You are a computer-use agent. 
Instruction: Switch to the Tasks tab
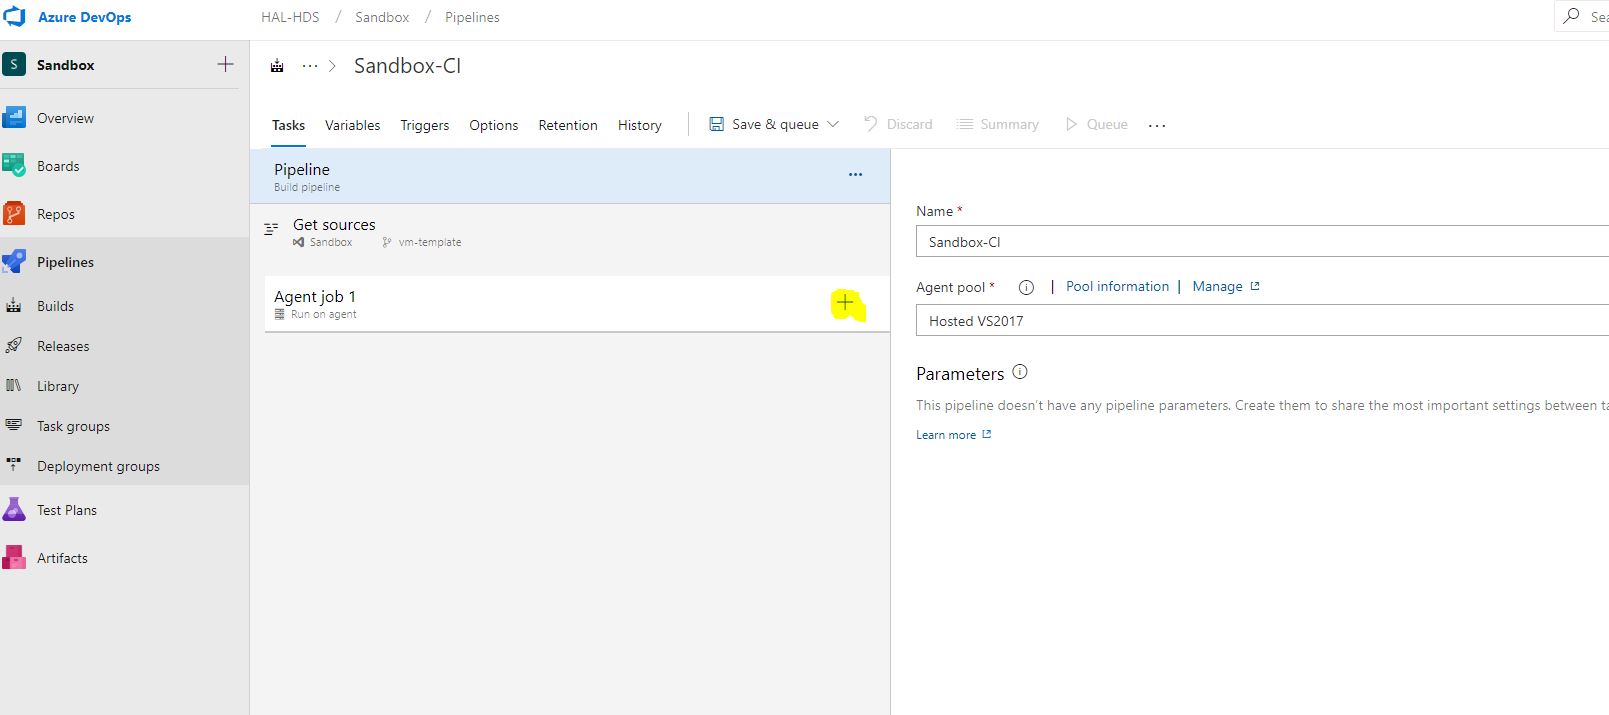[288, 125]
